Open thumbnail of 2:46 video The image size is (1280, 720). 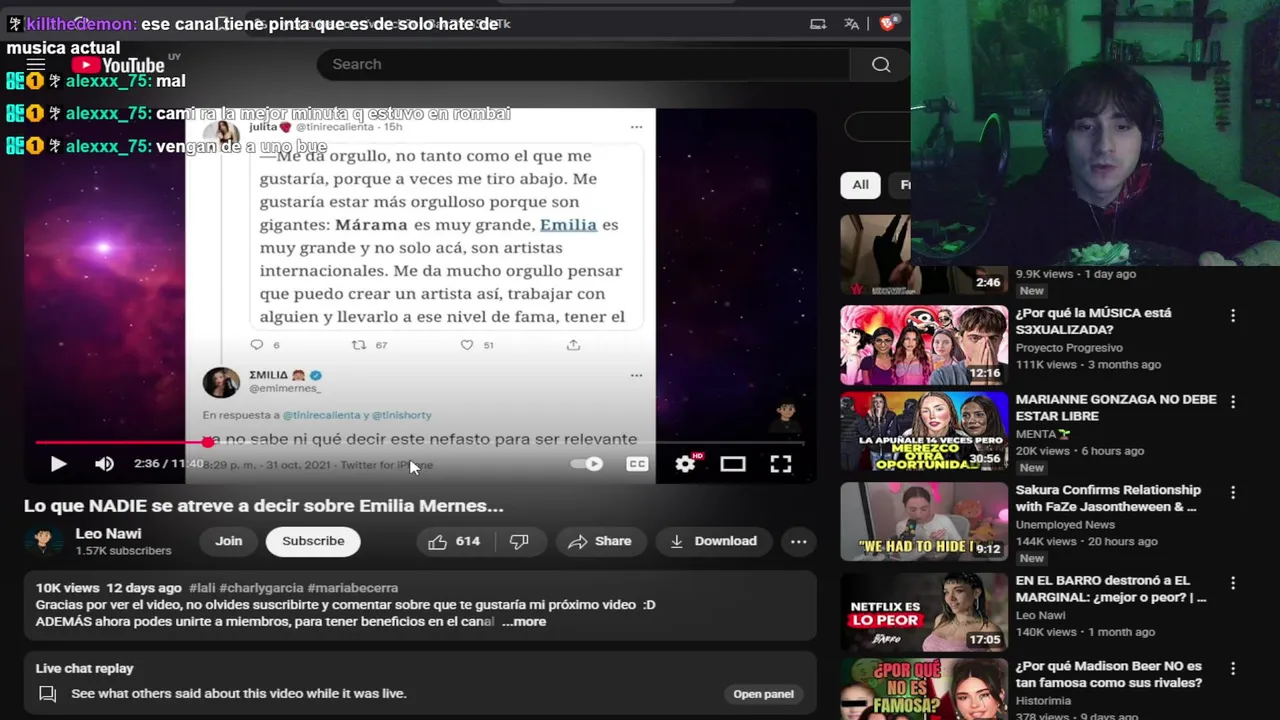pos(924,254)
